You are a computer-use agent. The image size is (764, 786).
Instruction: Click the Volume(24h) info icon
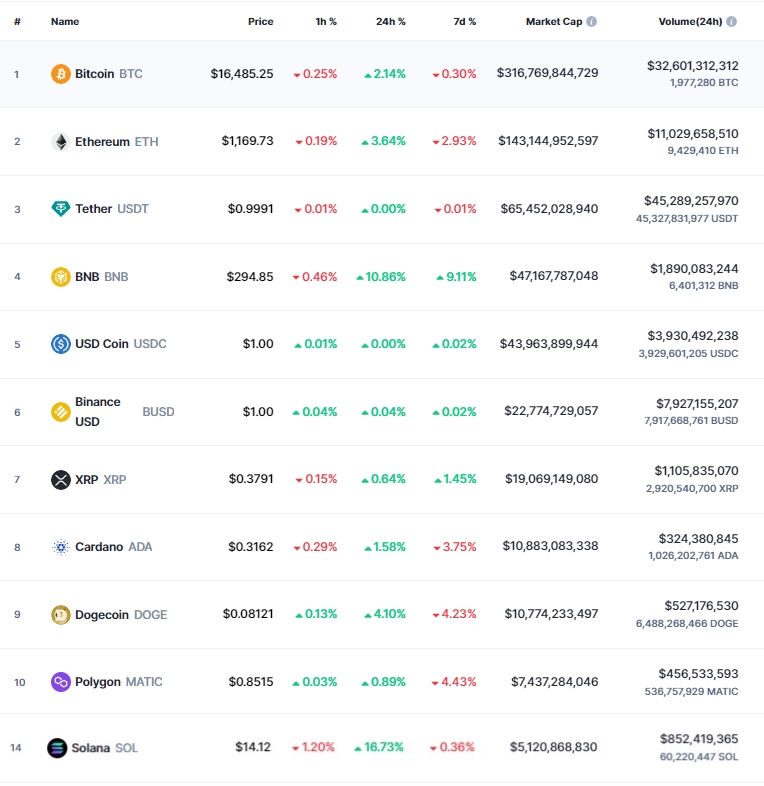pos(731,22)
